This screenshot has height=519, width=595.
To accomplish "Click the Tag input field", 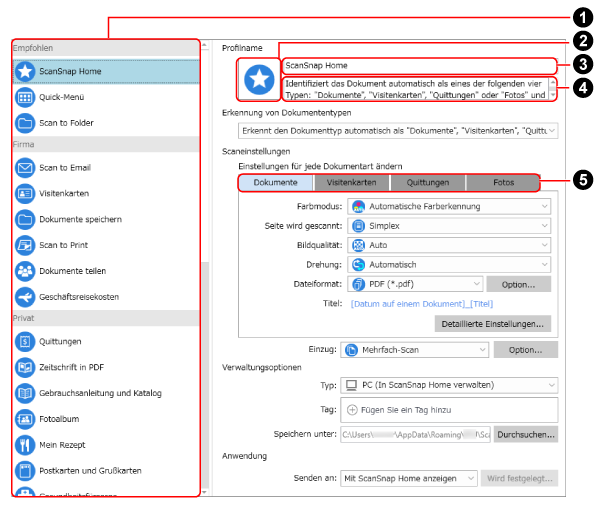I will 449,410.
